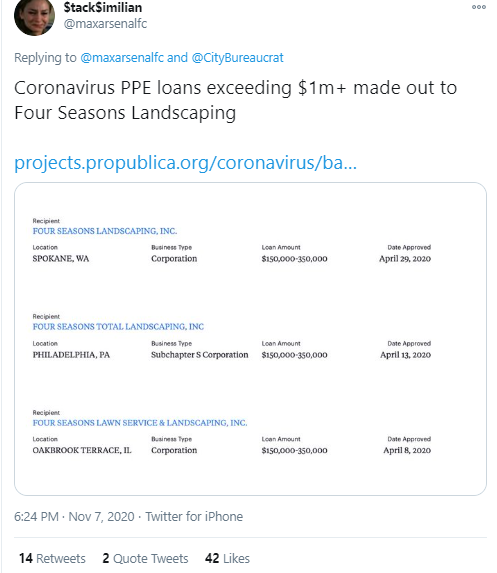Viewport: 497px width, 573px height.
Task: Follow the projects.propublica.org link
Action: pos(185,163)
